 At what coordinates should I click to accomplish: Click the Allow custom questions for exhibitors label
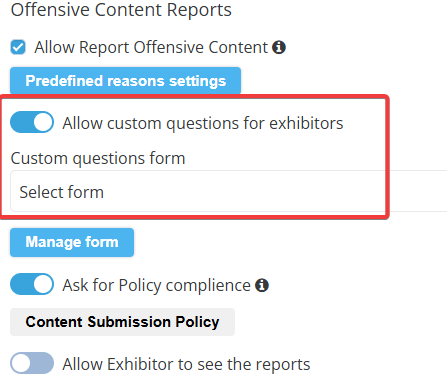(x=203, y=123)
